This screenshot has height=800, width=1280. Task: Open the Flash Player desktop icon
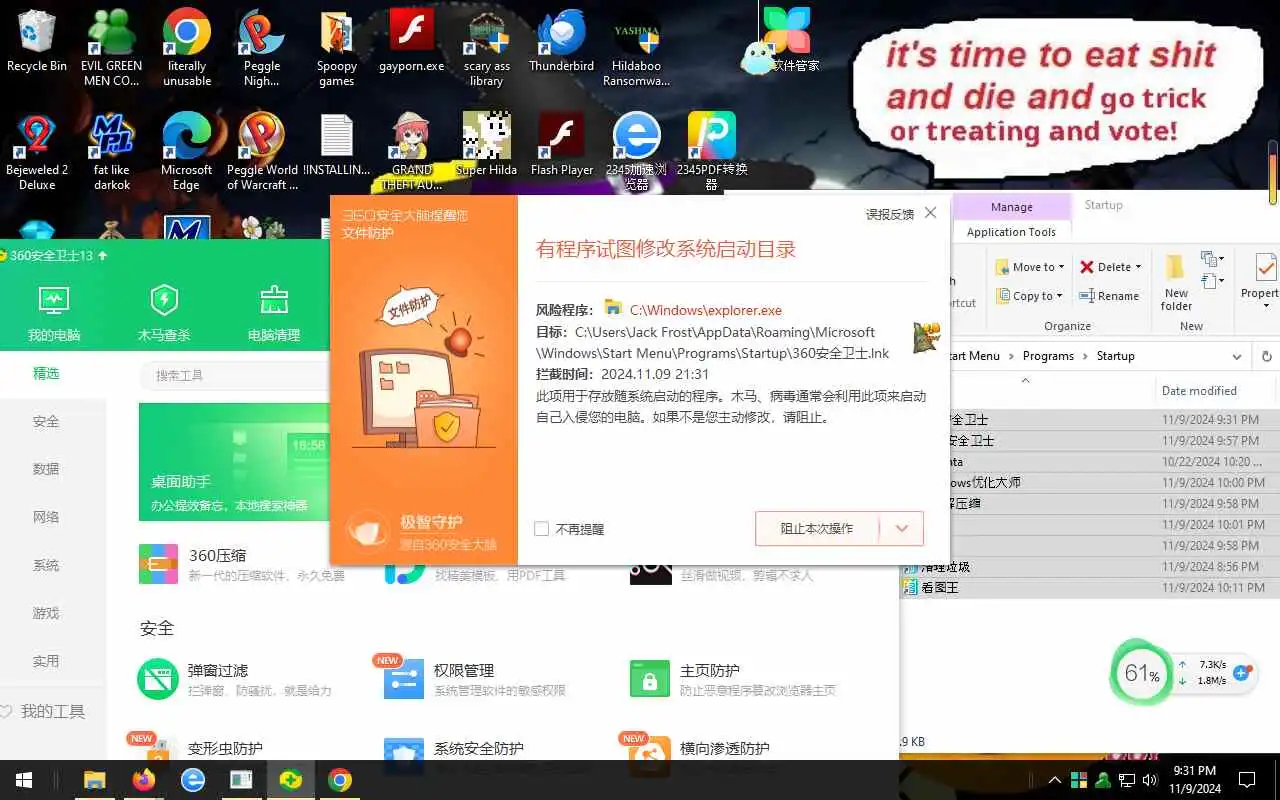tap(562, 145)
